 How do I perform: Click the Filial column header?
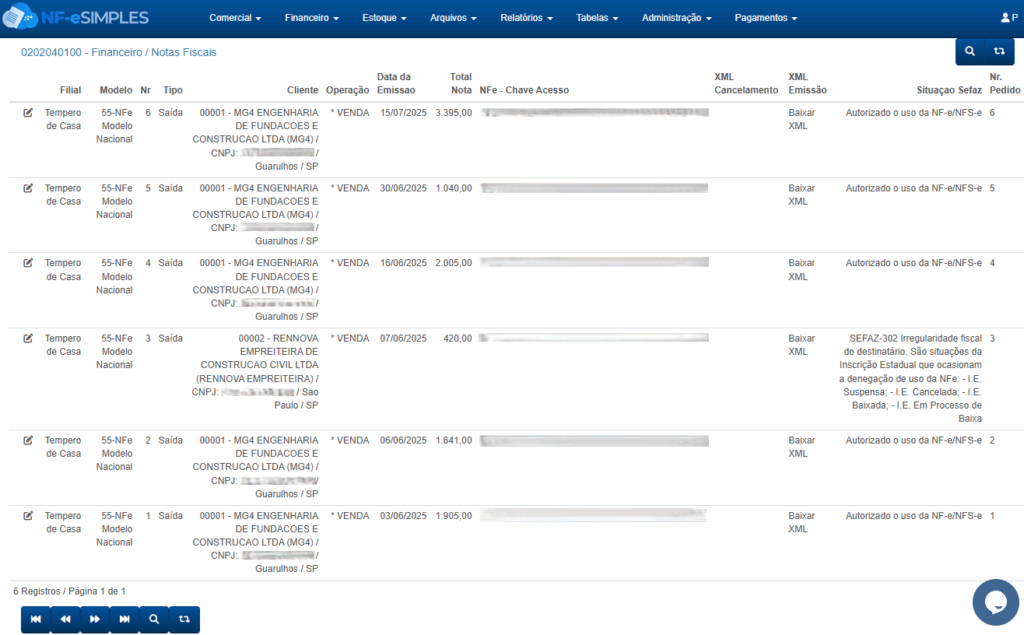(71, 90)
